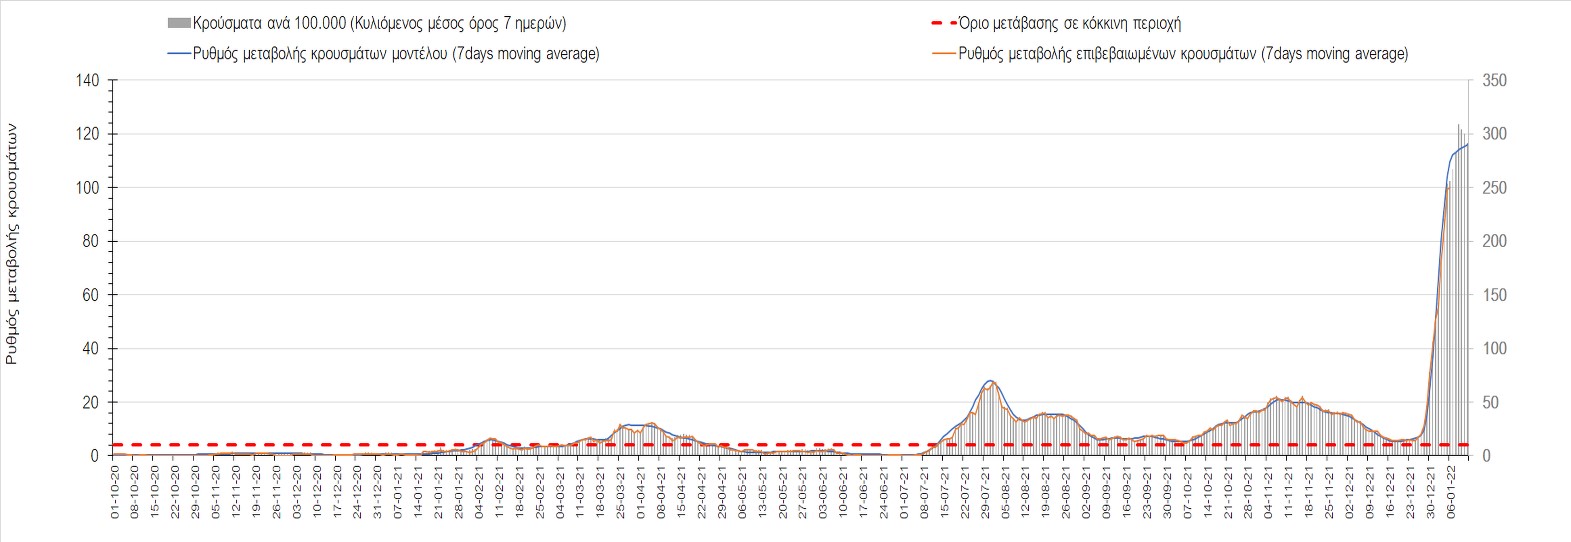The height and width of the screenshot is (542, 1571).
Task: Click the 06-01-22 date on the x-axis
Action: tap(1450, 489)
